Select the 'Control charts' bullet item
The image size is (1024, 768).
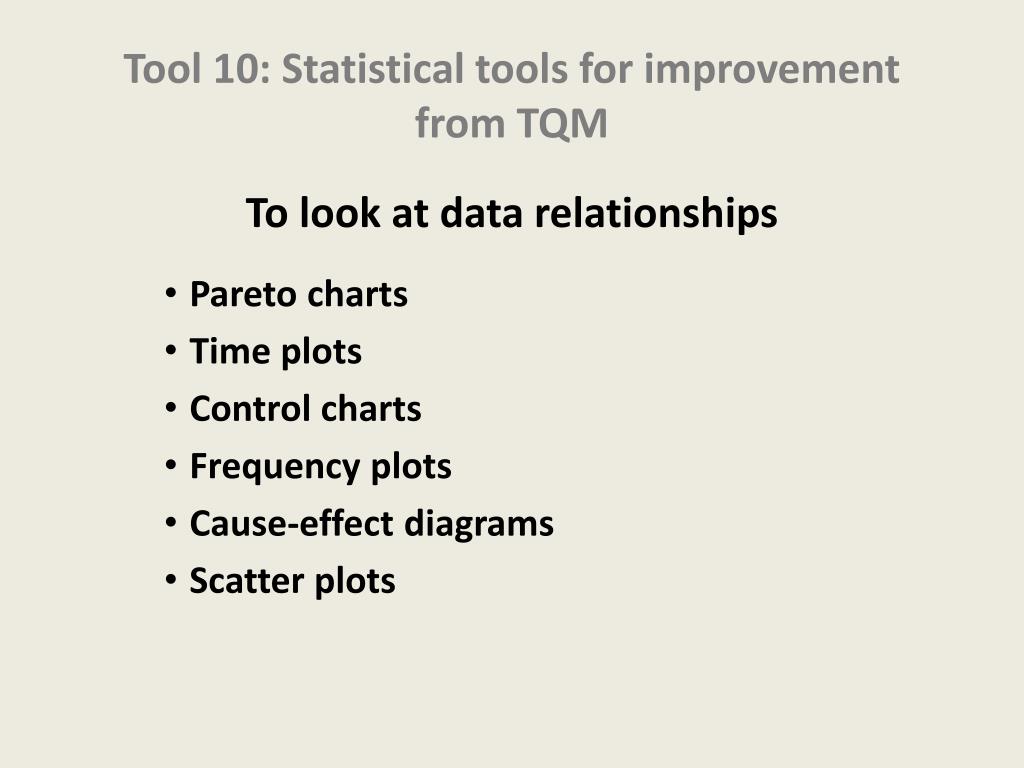click(x=305, y=409)
